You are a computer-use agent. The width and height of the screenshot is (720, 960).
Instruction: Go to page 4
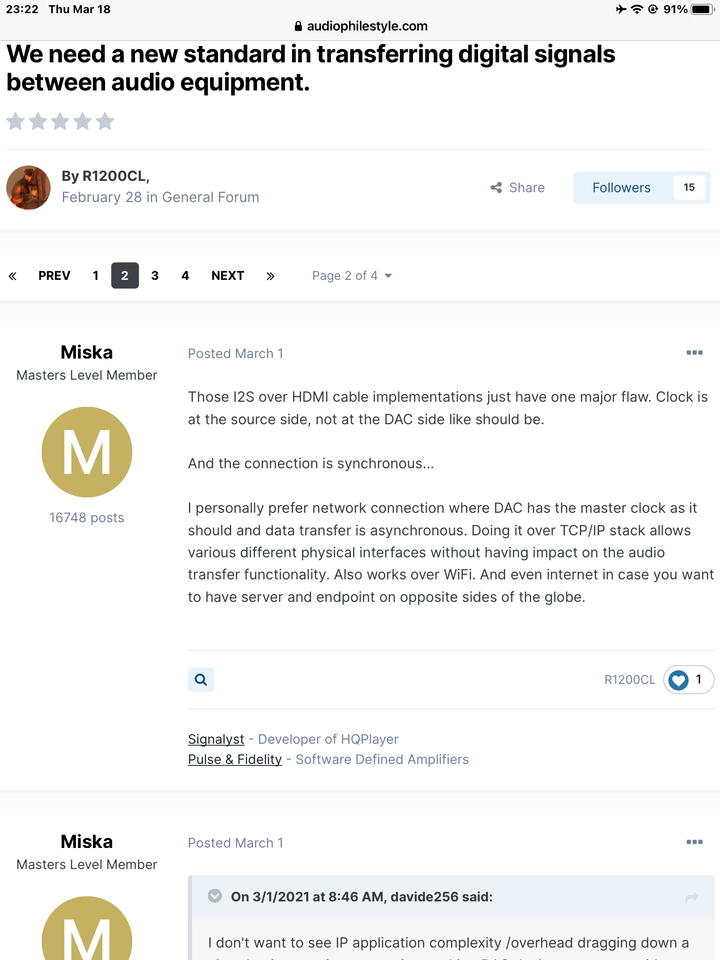(185, 276)
